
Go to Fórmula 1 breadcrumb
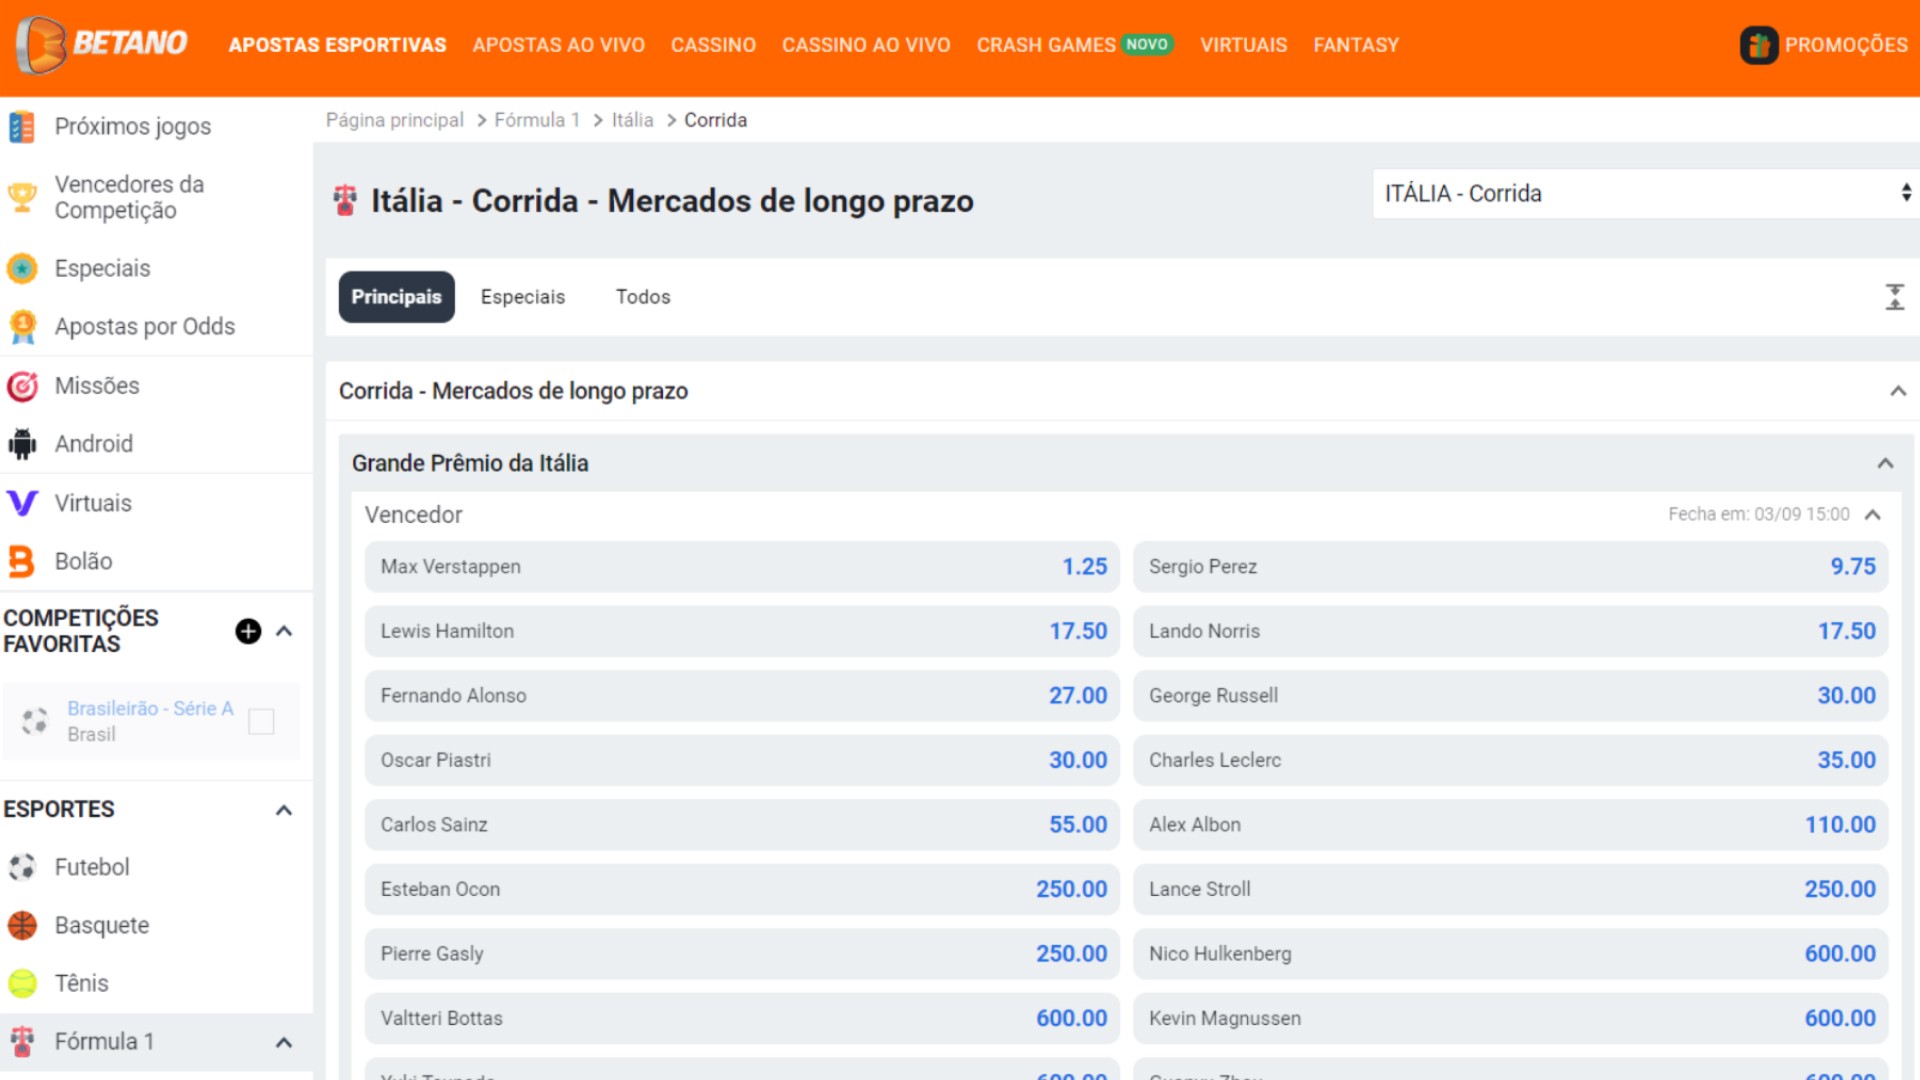tap(537, 120)
